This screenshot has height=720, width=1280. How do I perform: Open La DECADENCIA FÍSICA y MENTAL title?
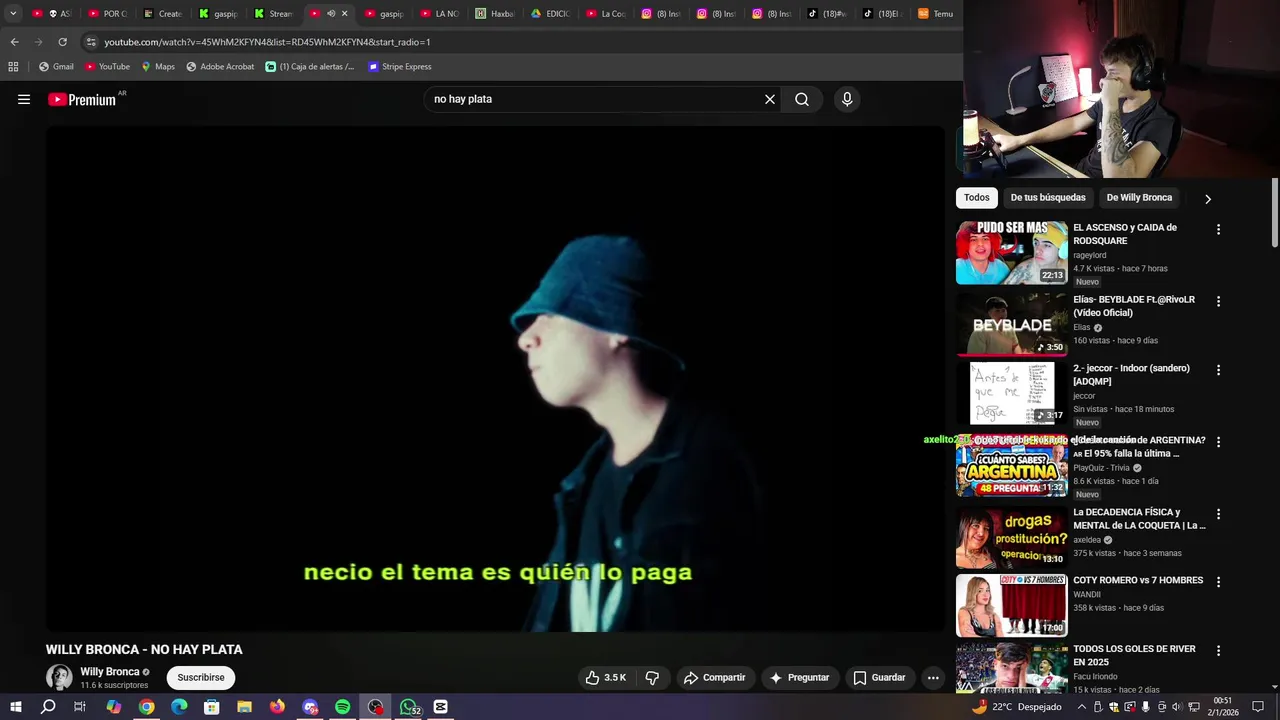pyautogui.click(x=1139, y=519)
